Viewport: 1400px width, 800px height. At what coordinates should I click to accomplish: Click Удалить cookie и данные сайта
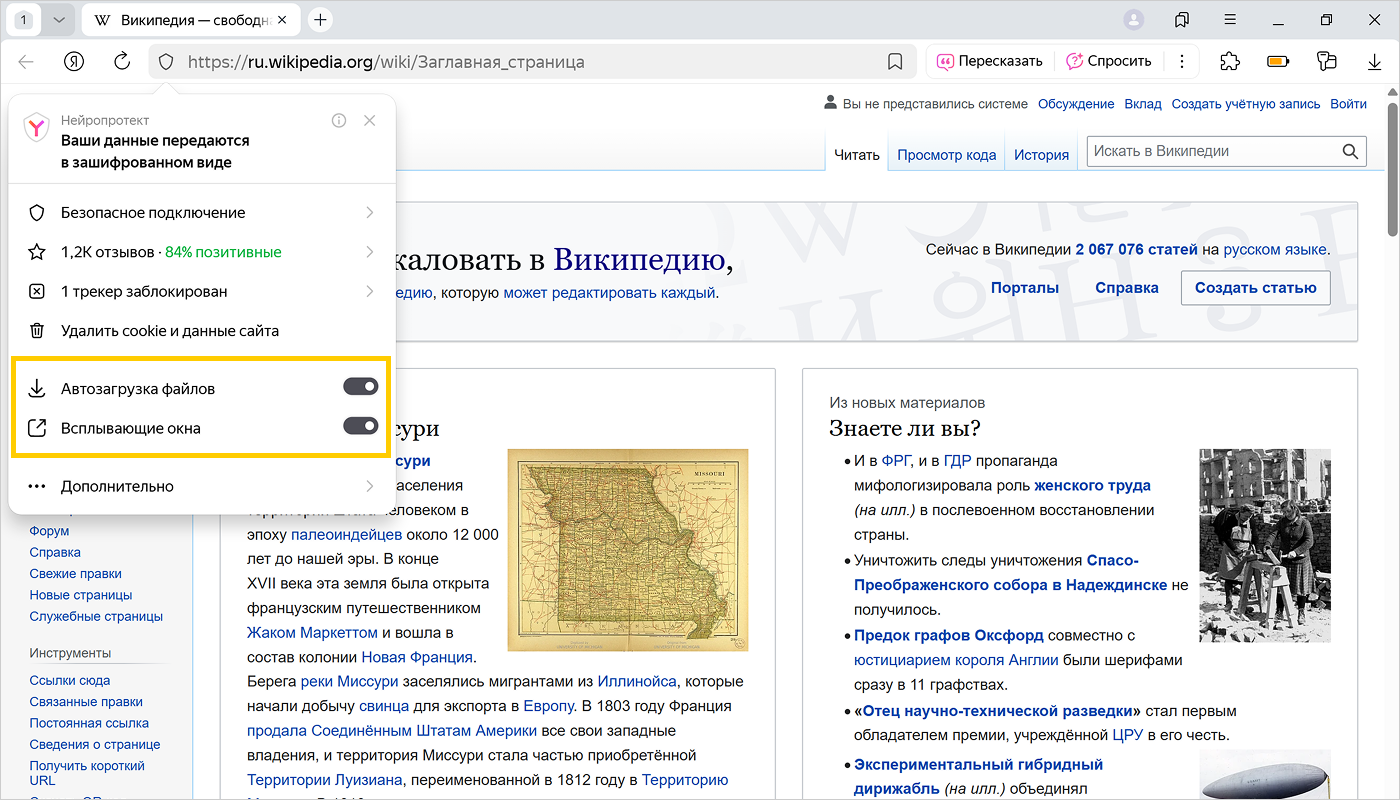170,331
